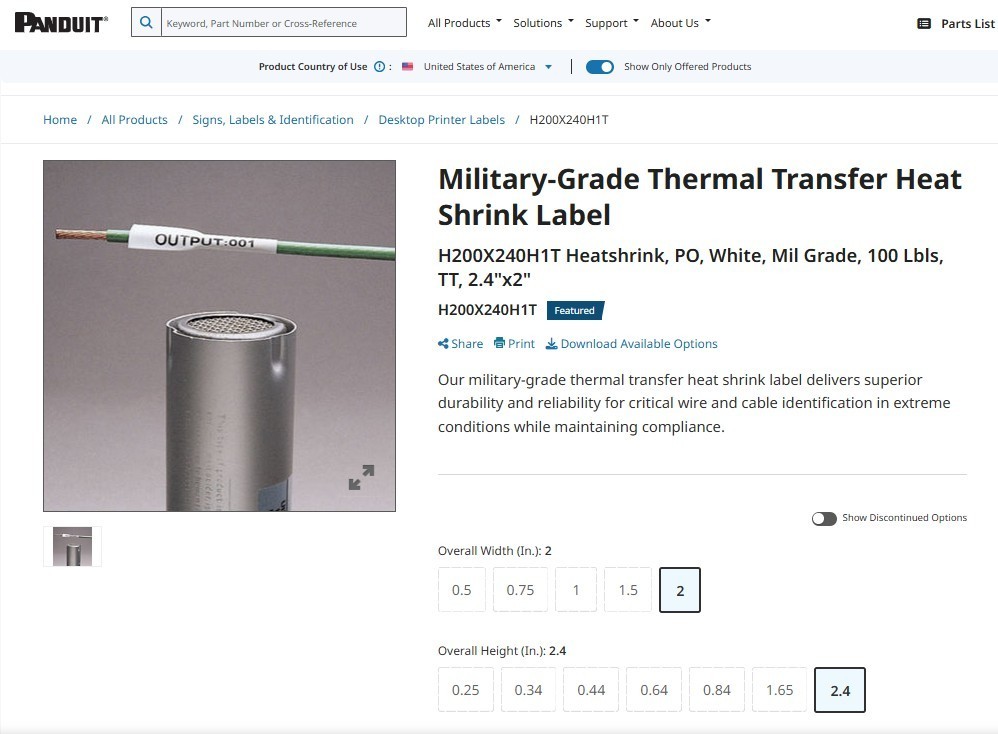Open Desktop Printer Labels breadcrumb
The image size is (998, 734).
[x=442, y=120]
